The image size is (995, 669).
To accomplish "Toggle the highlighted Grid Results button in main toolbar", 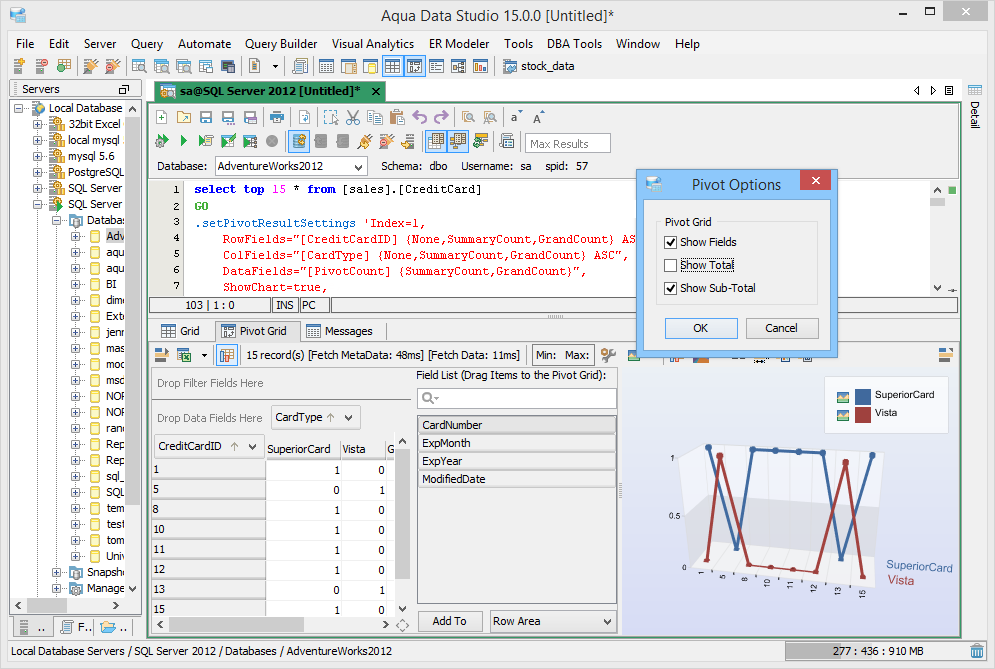I will [393, 66].
